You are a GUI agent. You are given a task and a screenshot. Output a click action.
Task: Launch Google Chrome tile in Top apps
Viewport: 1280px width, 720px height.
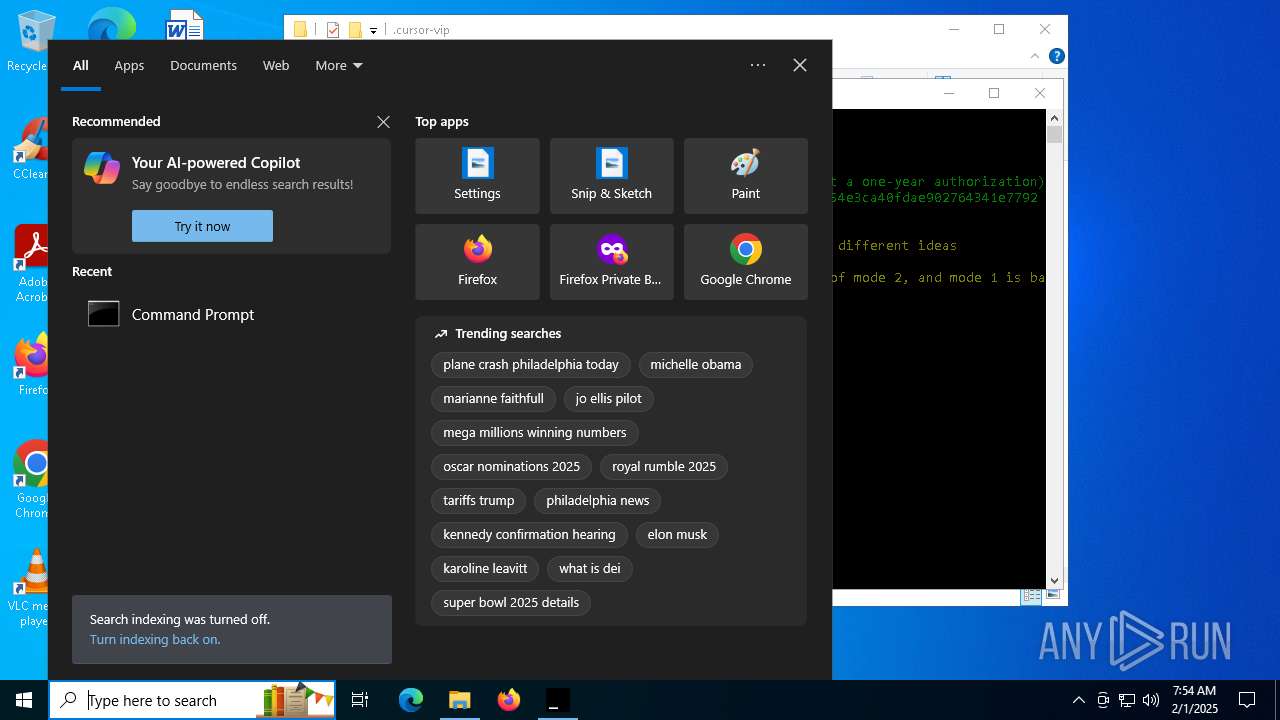(x=745, y=262)
